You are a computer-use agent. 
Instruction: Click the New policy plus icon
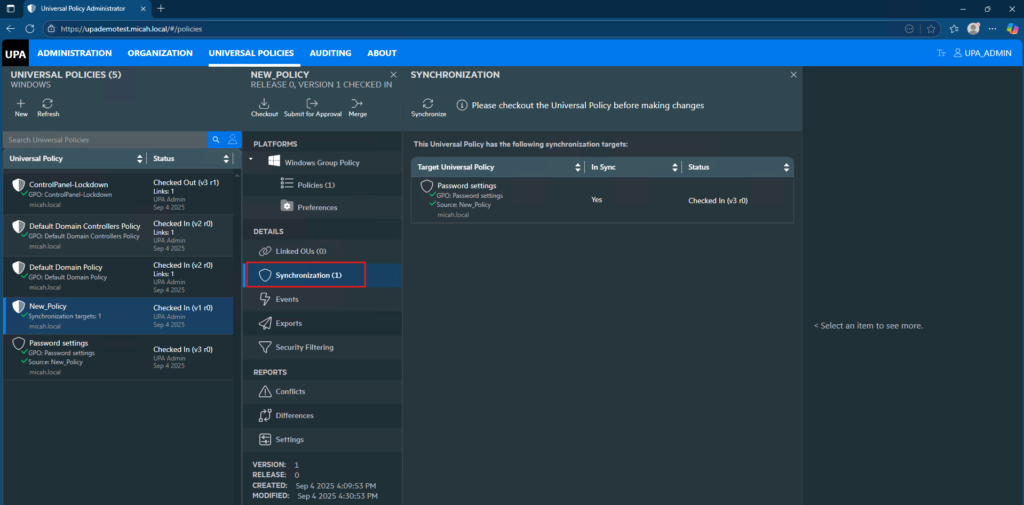pyautogui.click(x=21, y=103)
